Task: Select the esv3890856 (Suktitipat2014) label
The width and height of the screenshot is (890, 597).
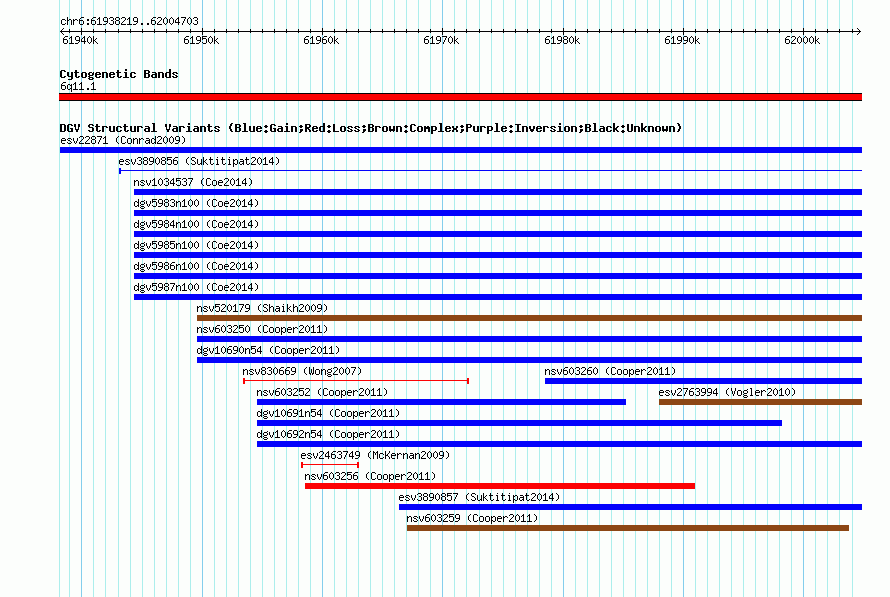Action: pos(199,161)
